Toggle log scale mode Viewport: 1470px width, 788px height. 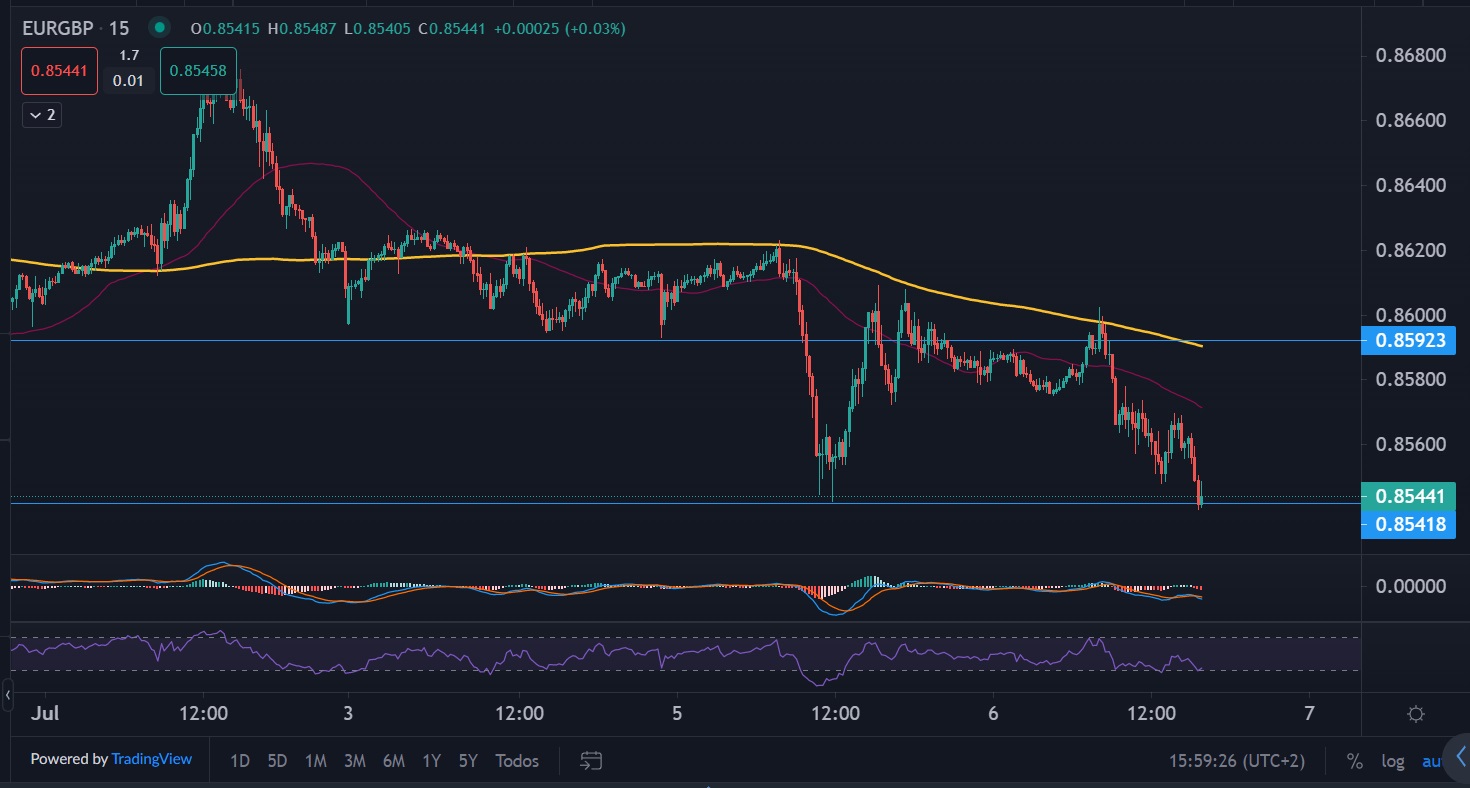[x=1393, y=761]
